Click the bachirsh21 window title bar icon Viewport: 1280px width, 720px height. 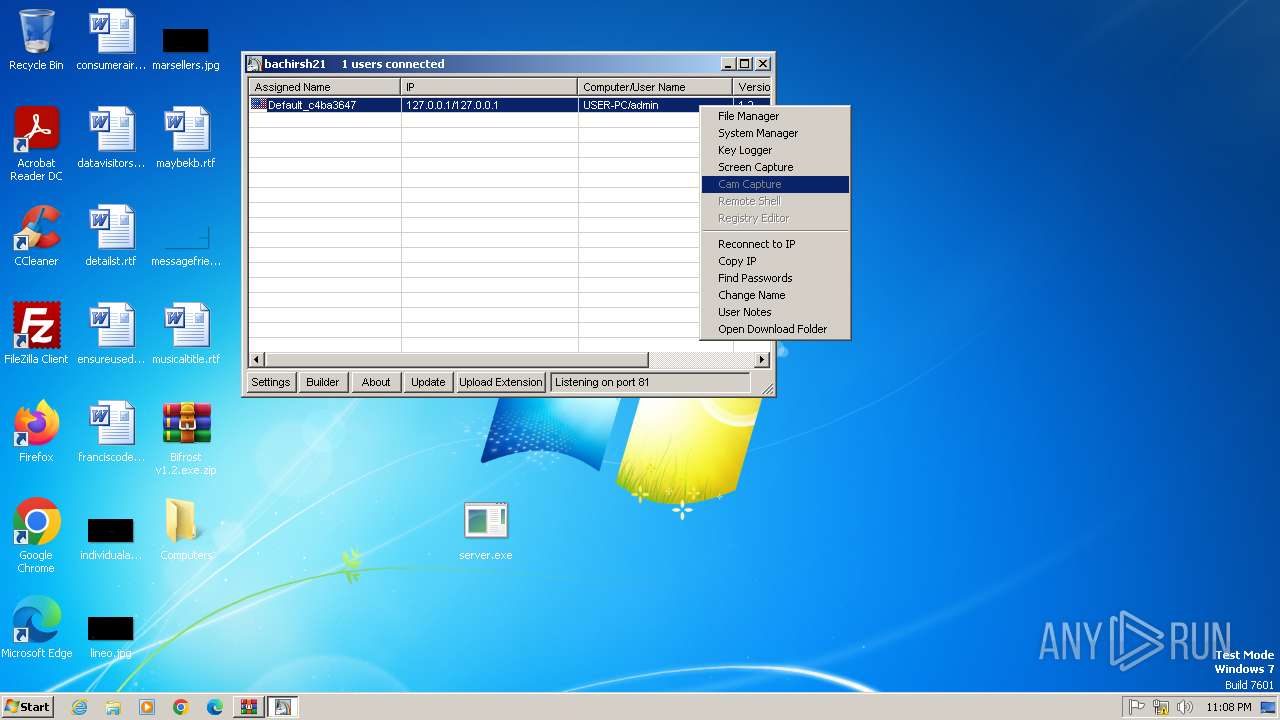(x=254, y=64)
